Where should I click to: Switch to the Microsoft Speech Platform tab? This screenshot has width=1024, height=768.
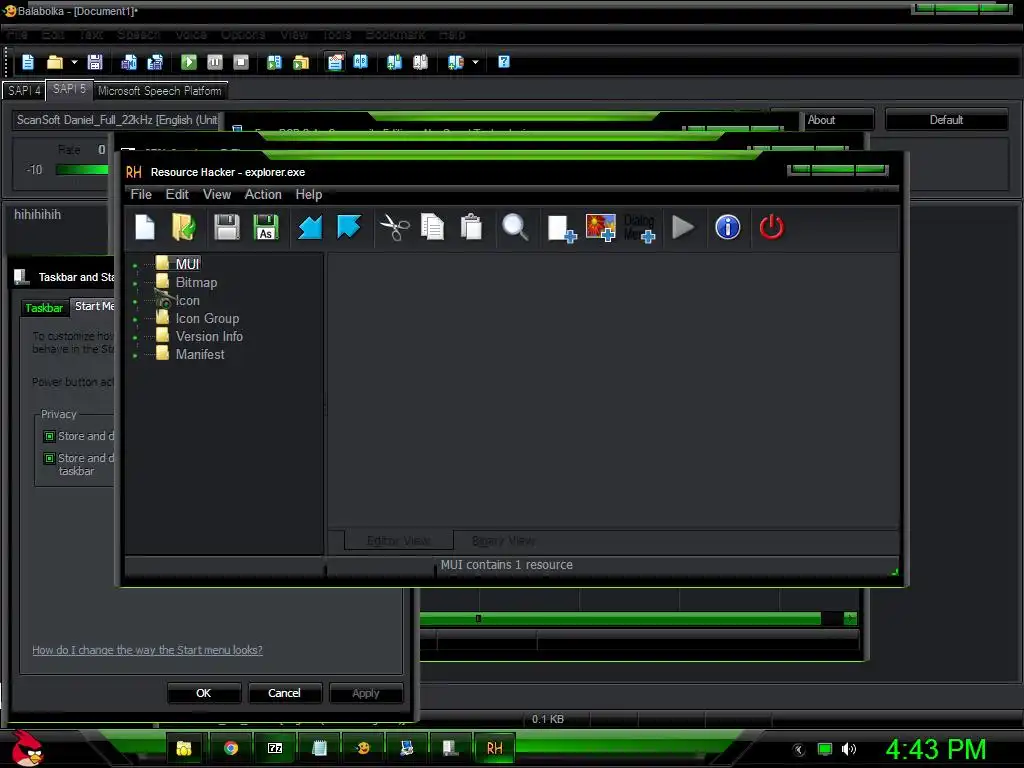(x=160, y=91)
